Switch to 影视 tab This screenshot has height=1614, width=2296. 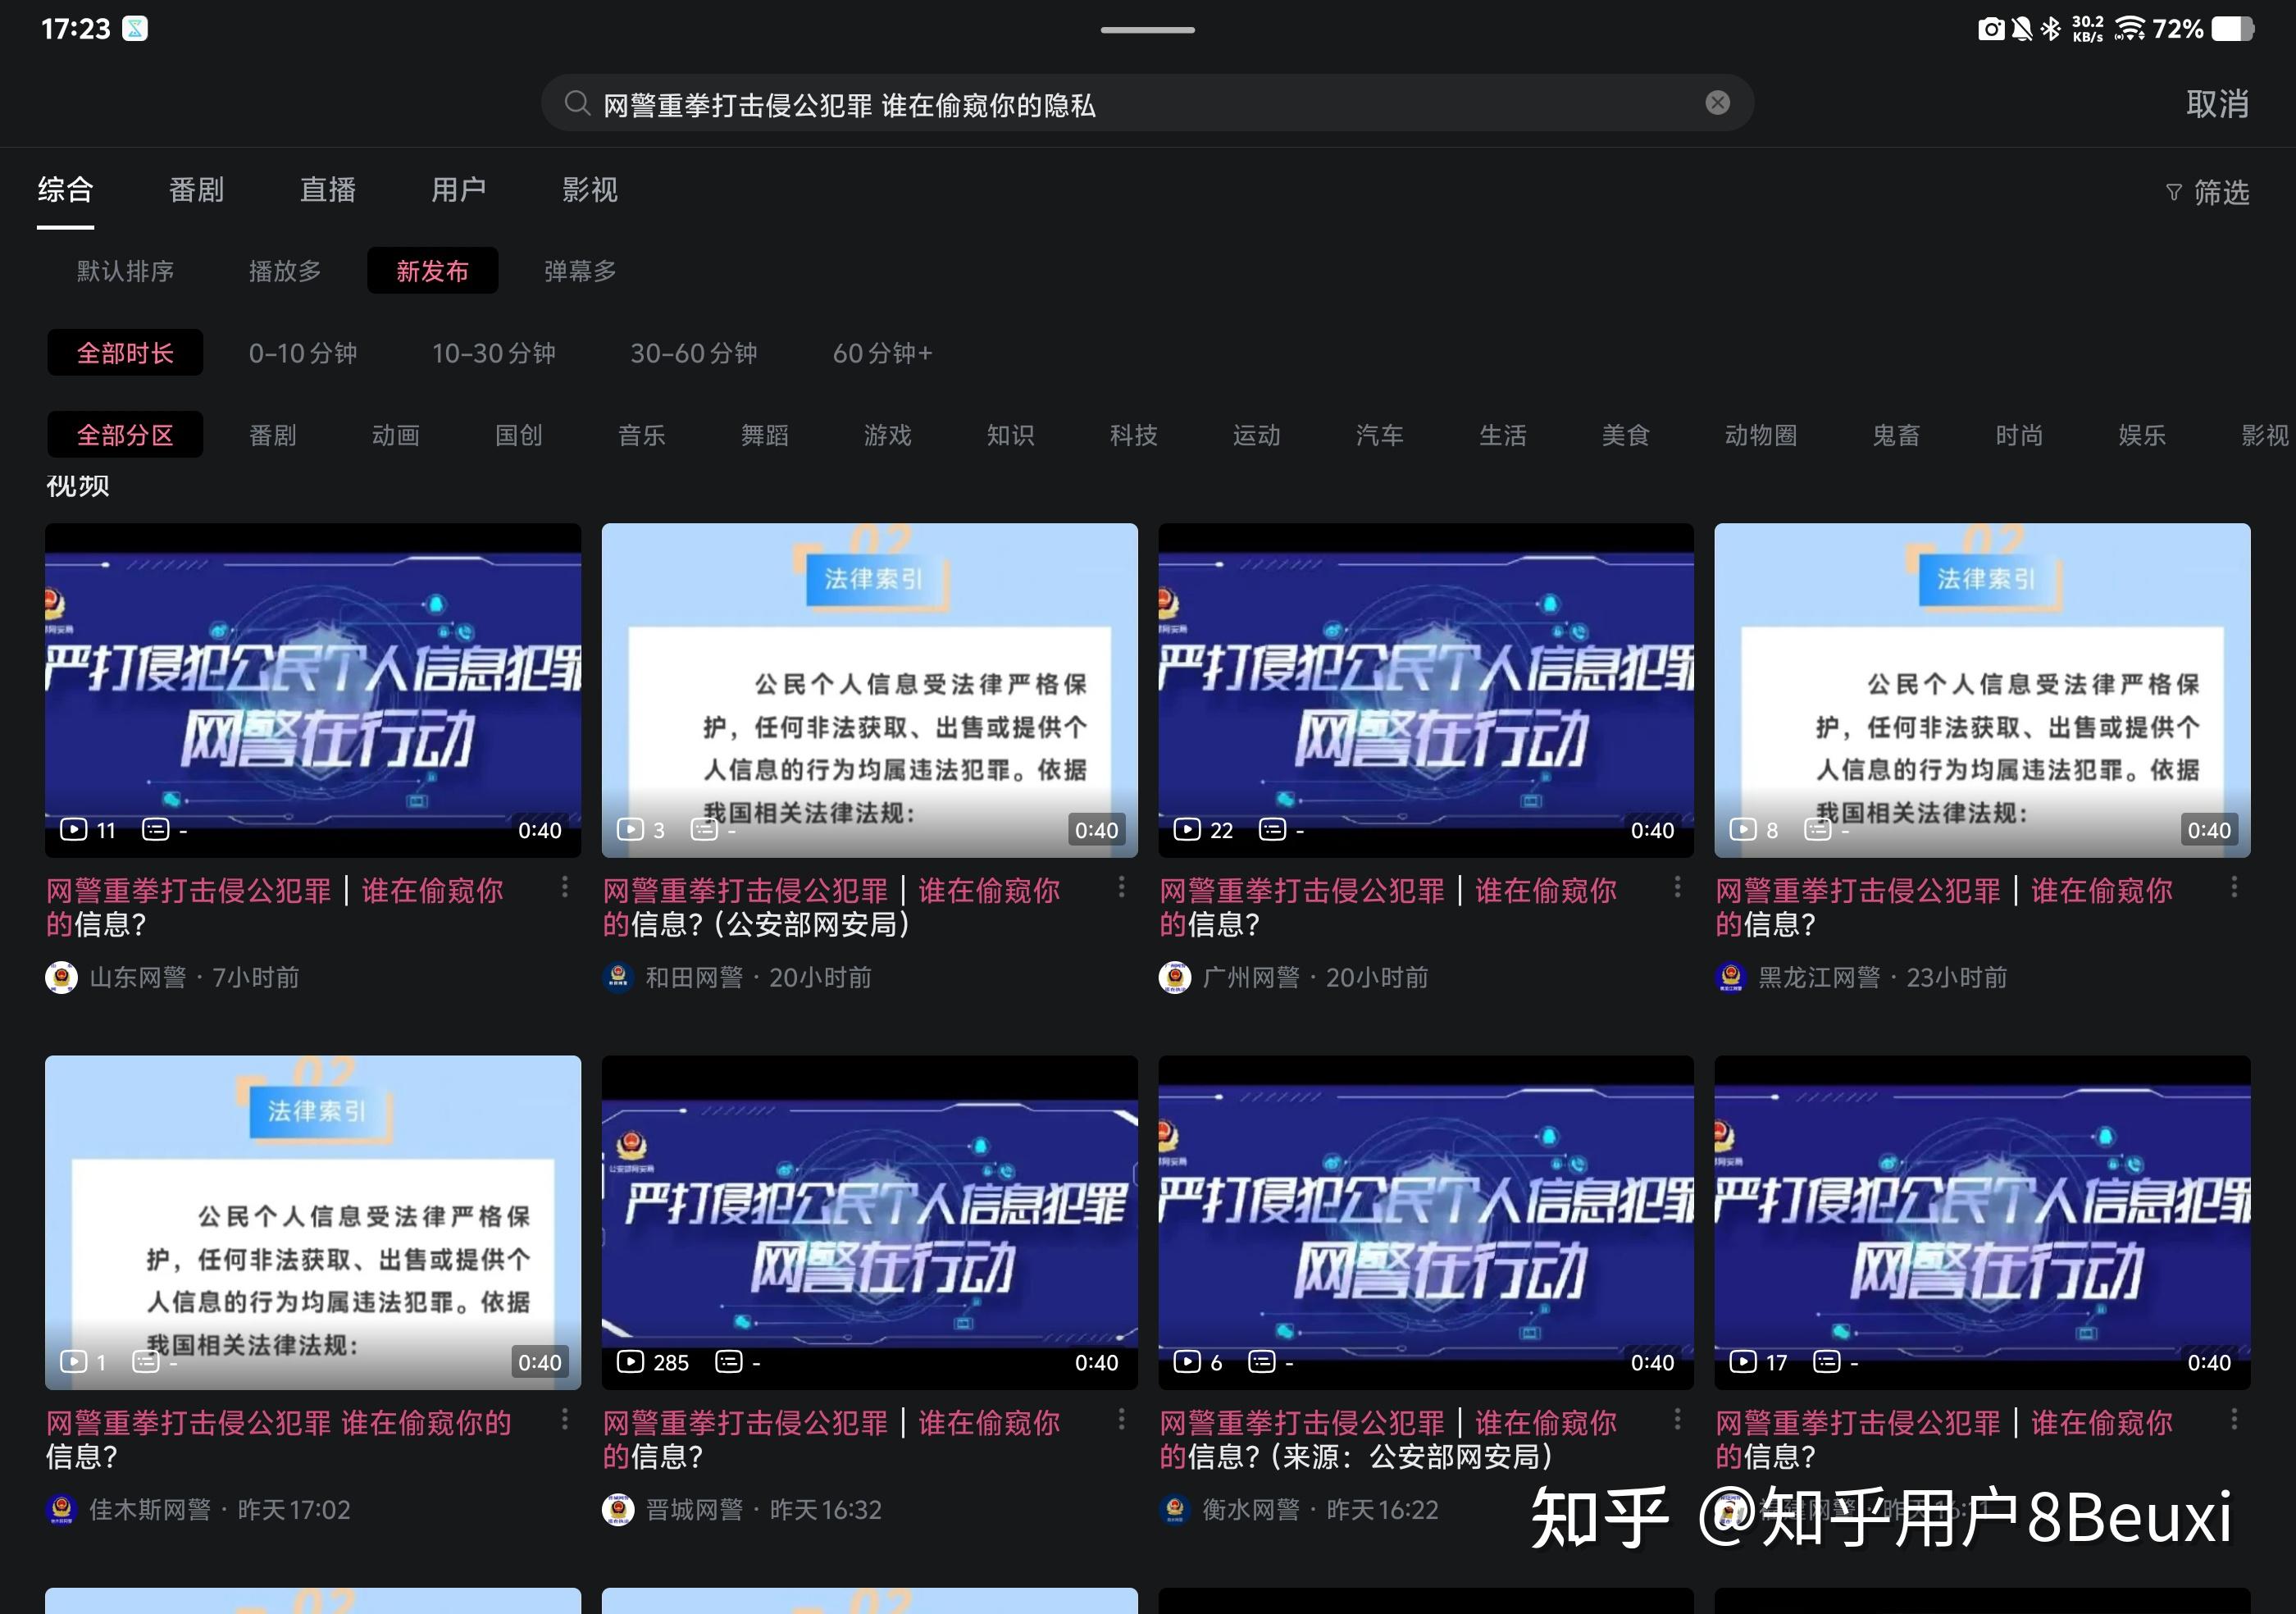click(x=590, y=190)
